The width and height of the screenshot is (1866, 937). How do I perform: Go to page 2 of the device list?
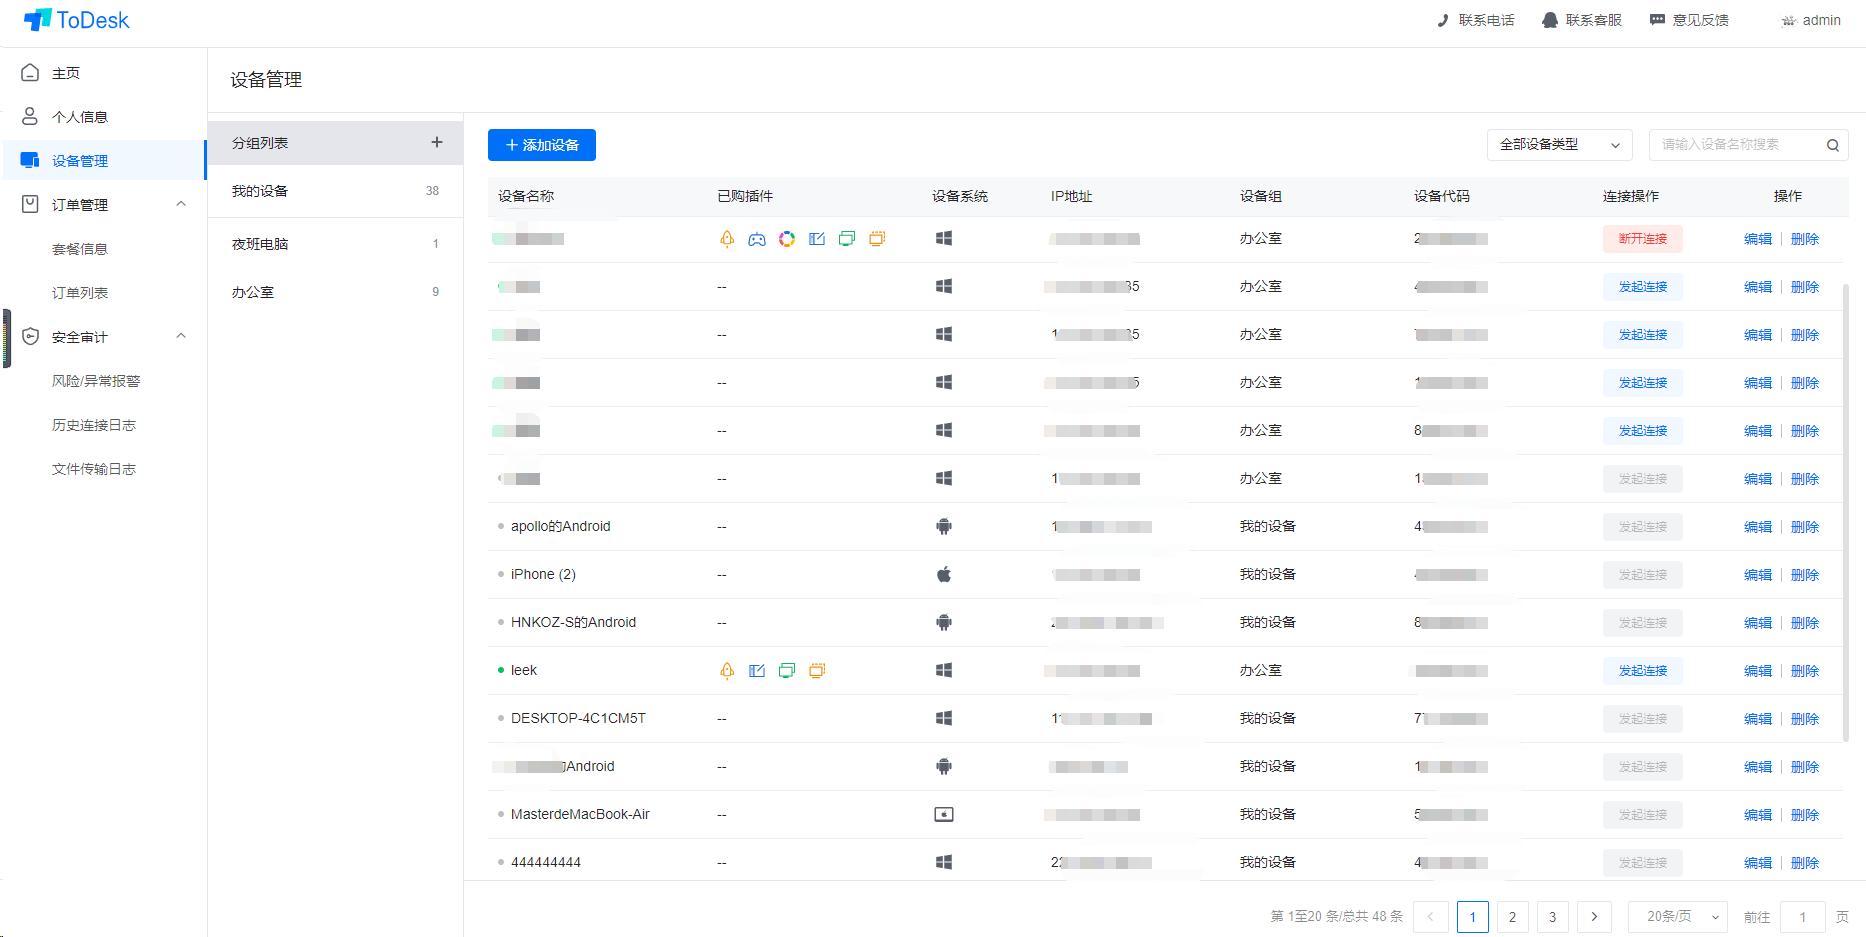pos(1512,917)
